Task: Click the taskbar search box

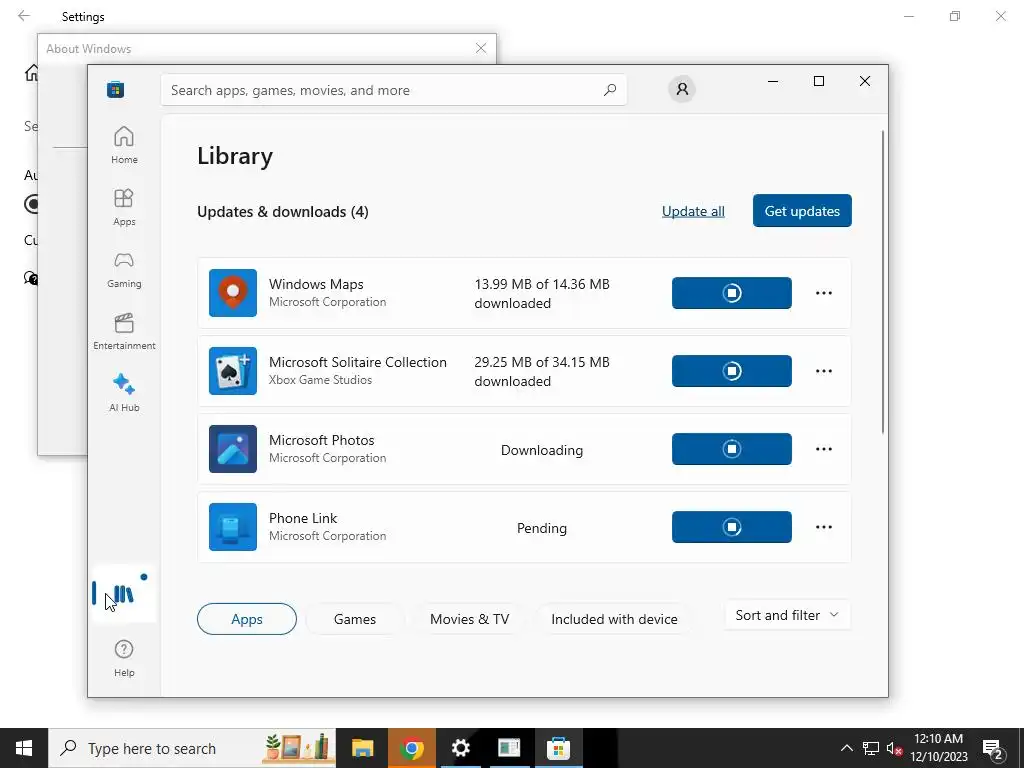Action: tap(192, 748)
